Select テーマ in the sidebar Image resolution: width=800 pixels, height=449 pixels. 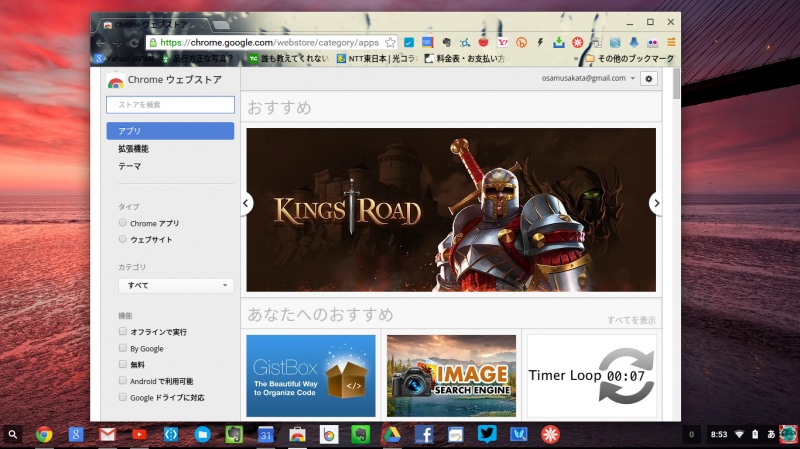click(129, 165)
